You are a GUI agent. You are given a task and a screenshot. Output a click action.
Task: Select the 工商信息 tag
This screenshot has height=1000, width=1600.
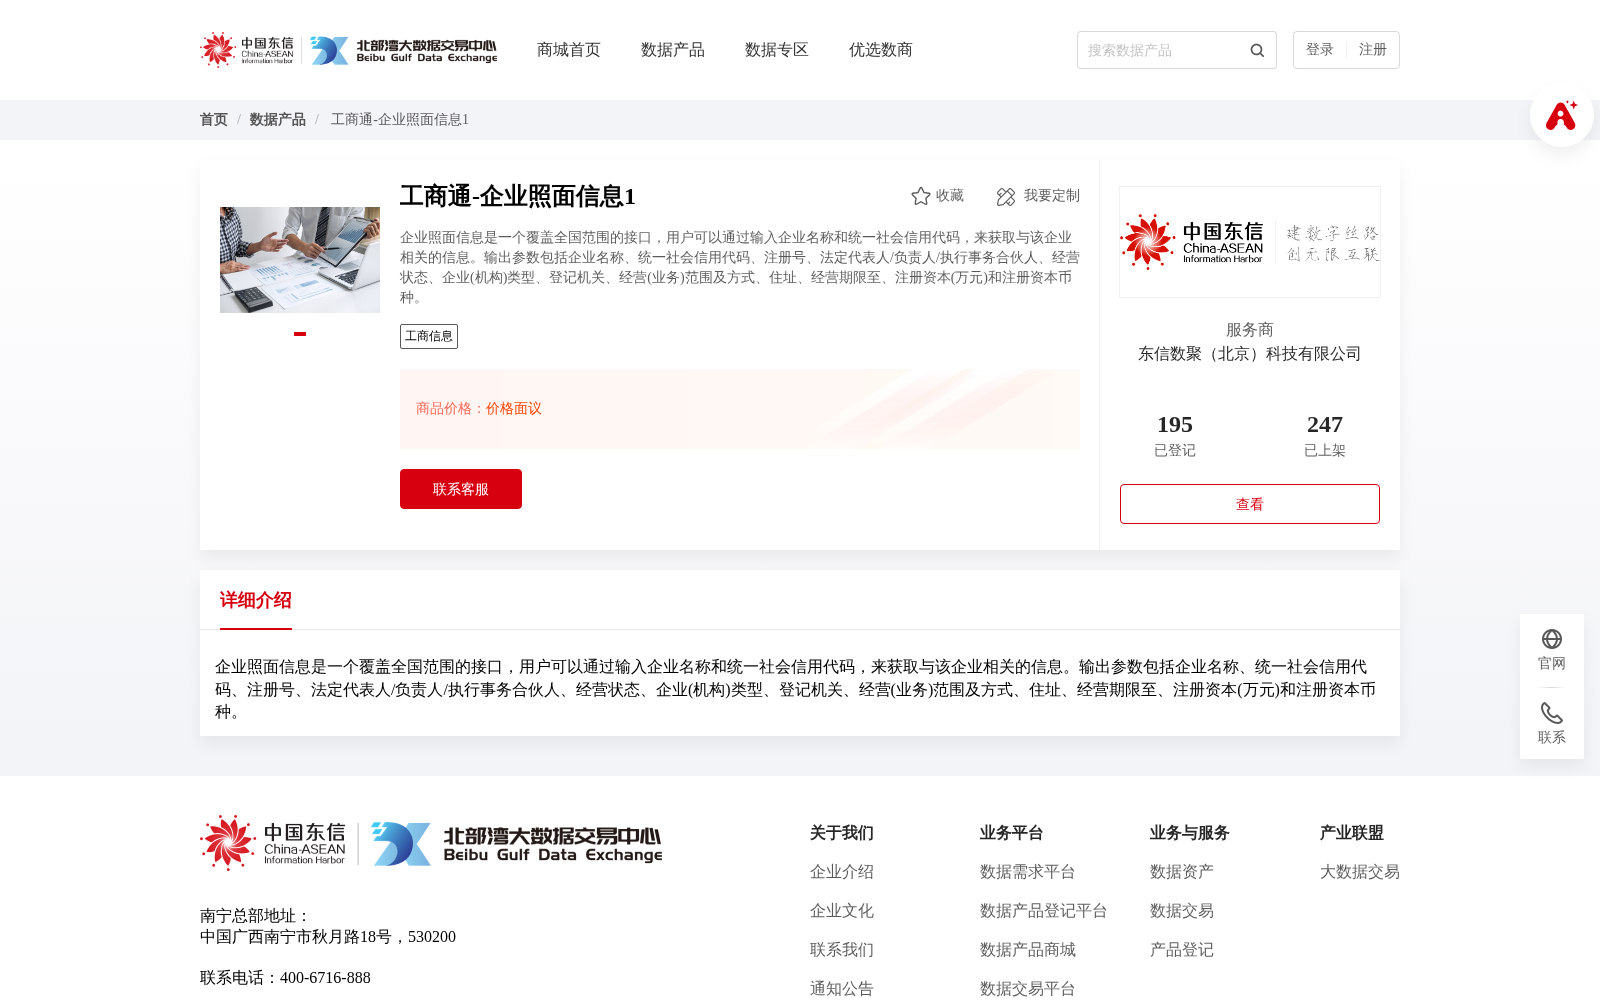tap(429, 336)
